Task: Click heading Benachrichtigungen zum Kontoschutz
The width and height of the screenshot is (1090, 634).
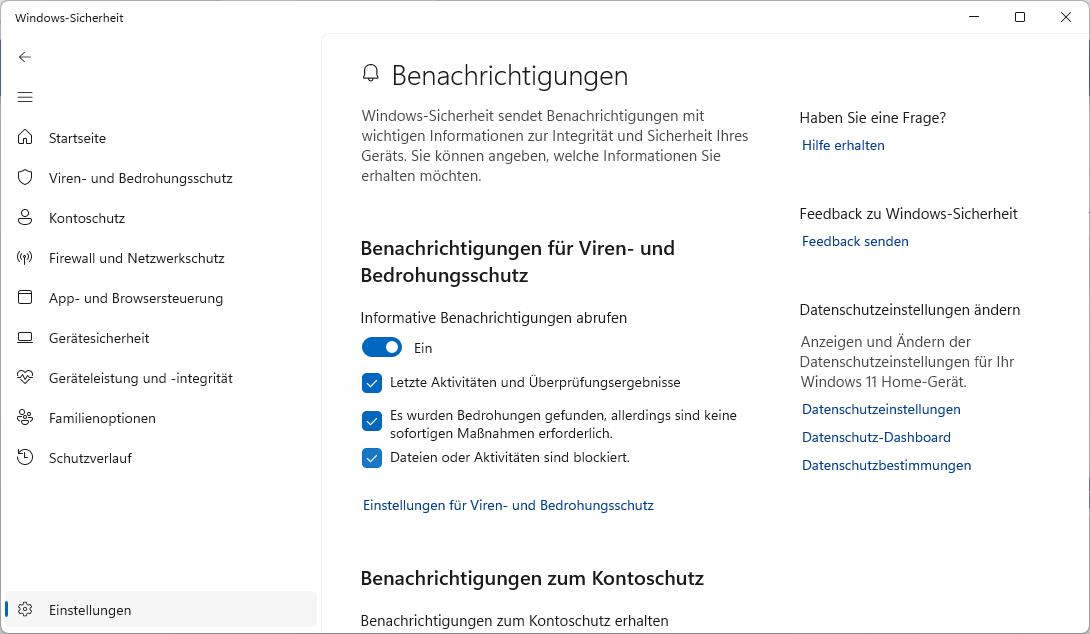Action: pyautogui.click(x=532, y=578)
